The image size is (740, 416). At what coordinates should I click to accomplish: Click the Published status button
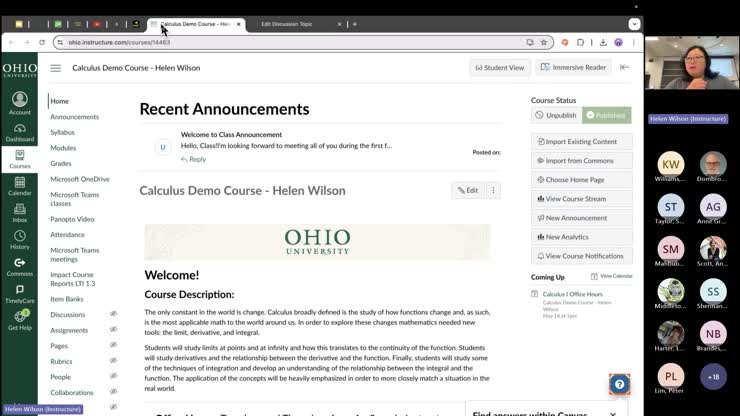606,115
